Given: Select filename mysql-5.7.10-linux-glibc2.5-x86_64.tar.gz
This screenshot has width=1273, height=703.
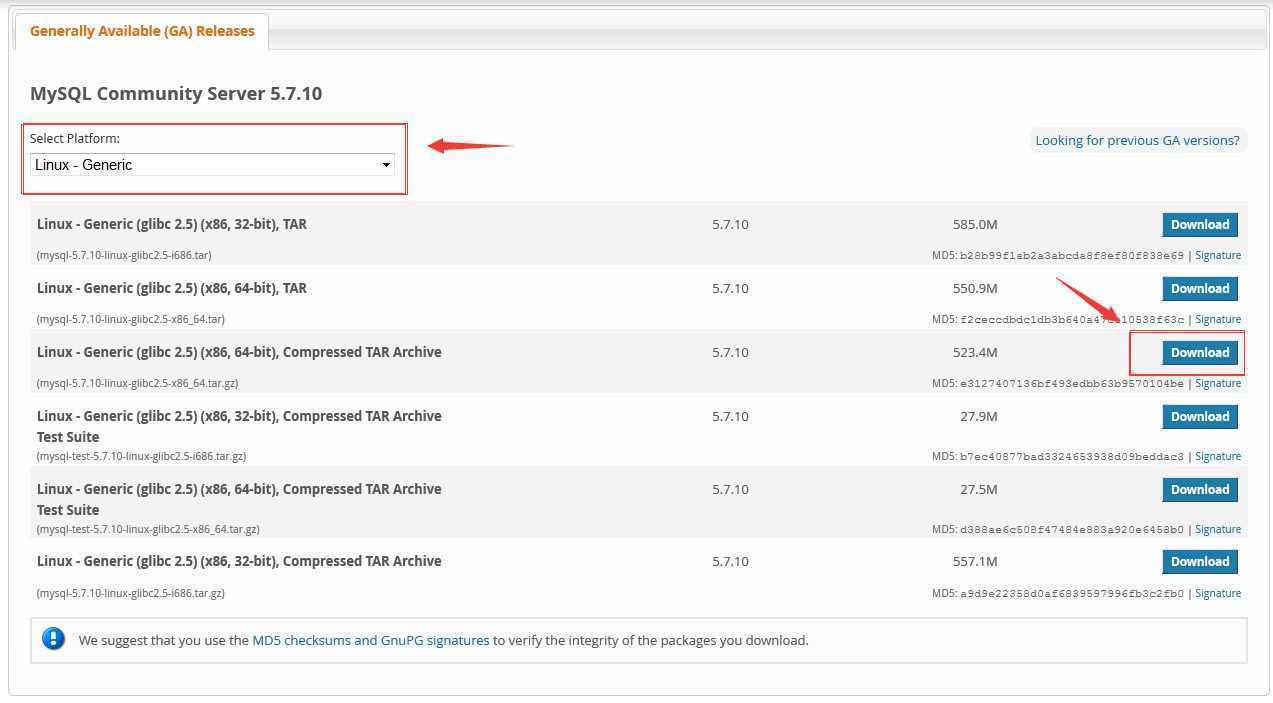Looking at the screenshot, I should 137,383.
